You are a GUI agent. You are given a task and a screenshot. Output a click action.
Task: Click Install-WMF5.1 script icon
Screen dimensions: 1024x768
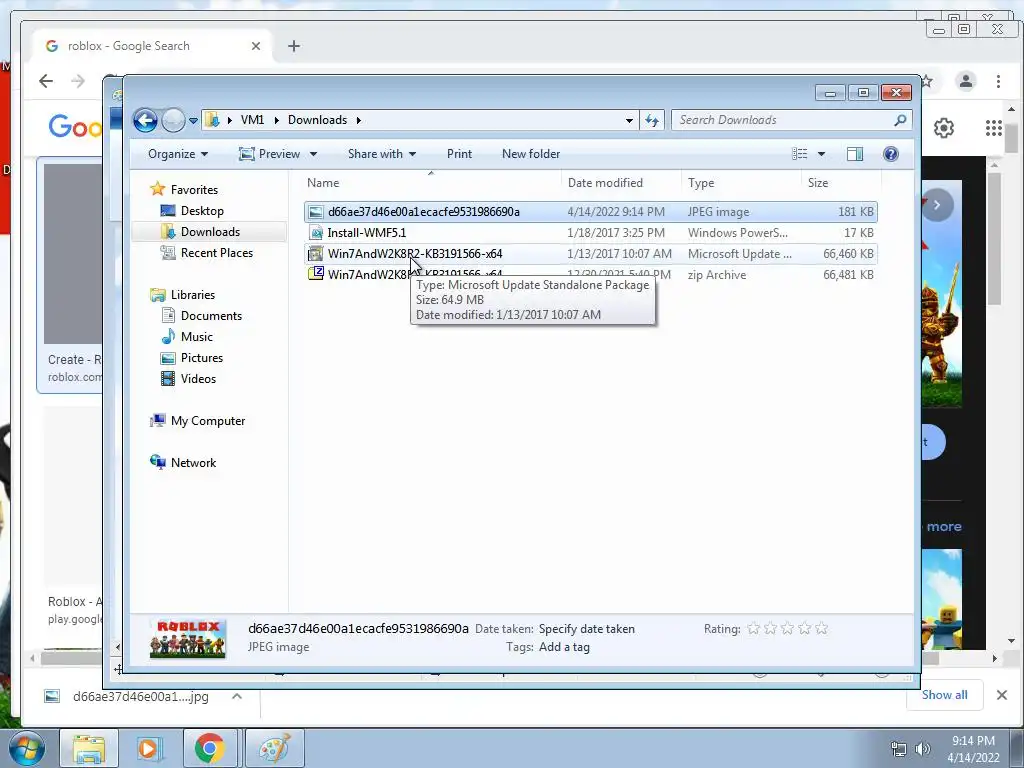click(x=315, y=232)
